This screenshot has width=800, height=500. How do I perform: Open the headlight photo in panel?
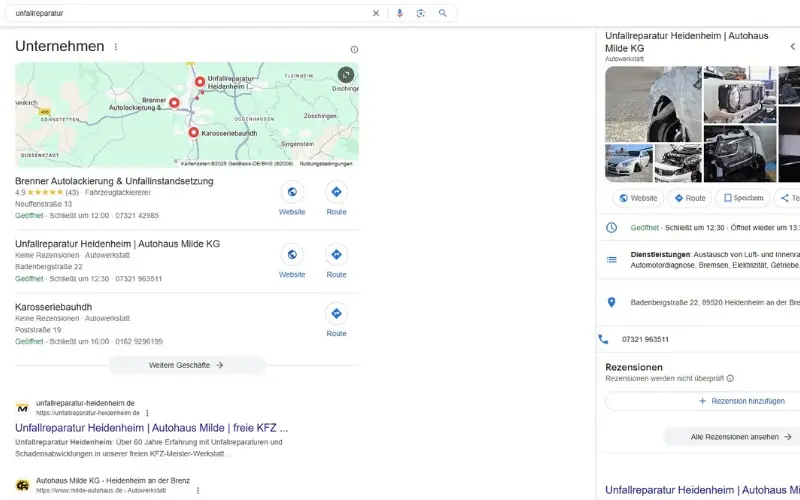tap(740, 153)
